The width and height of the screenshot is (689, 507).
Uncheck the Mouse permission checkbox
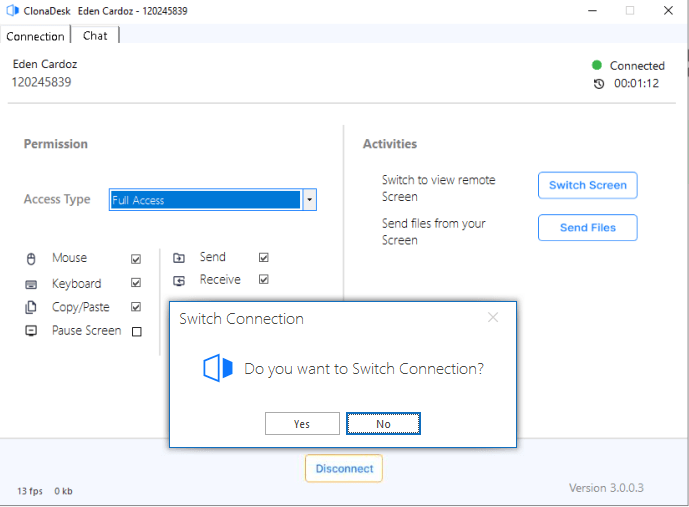pyautogui.click(x=136, y=259)
